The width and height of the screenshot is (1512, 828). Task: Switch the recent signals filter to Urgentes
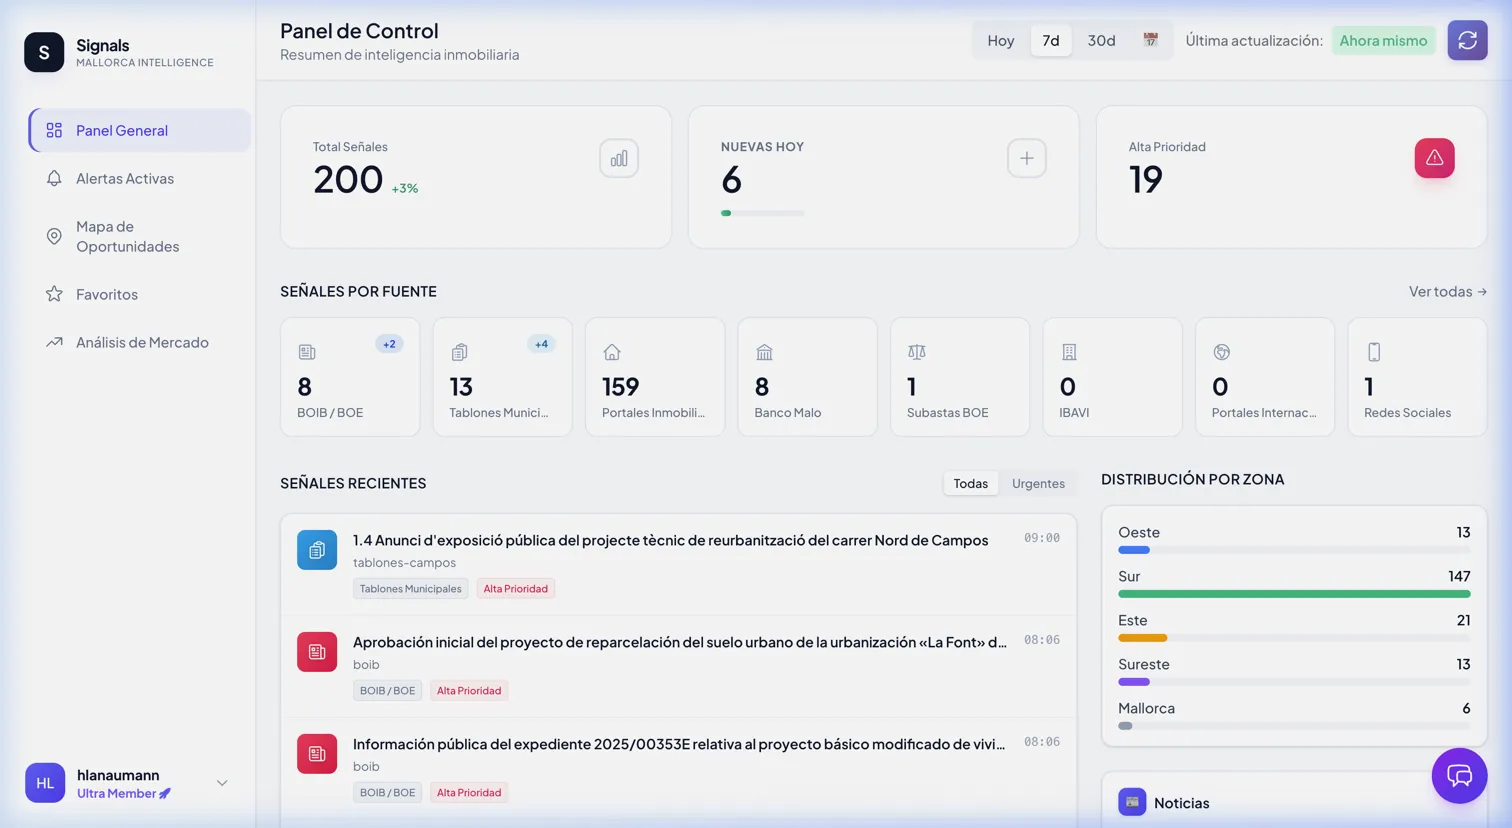(x=1038, y=483)
